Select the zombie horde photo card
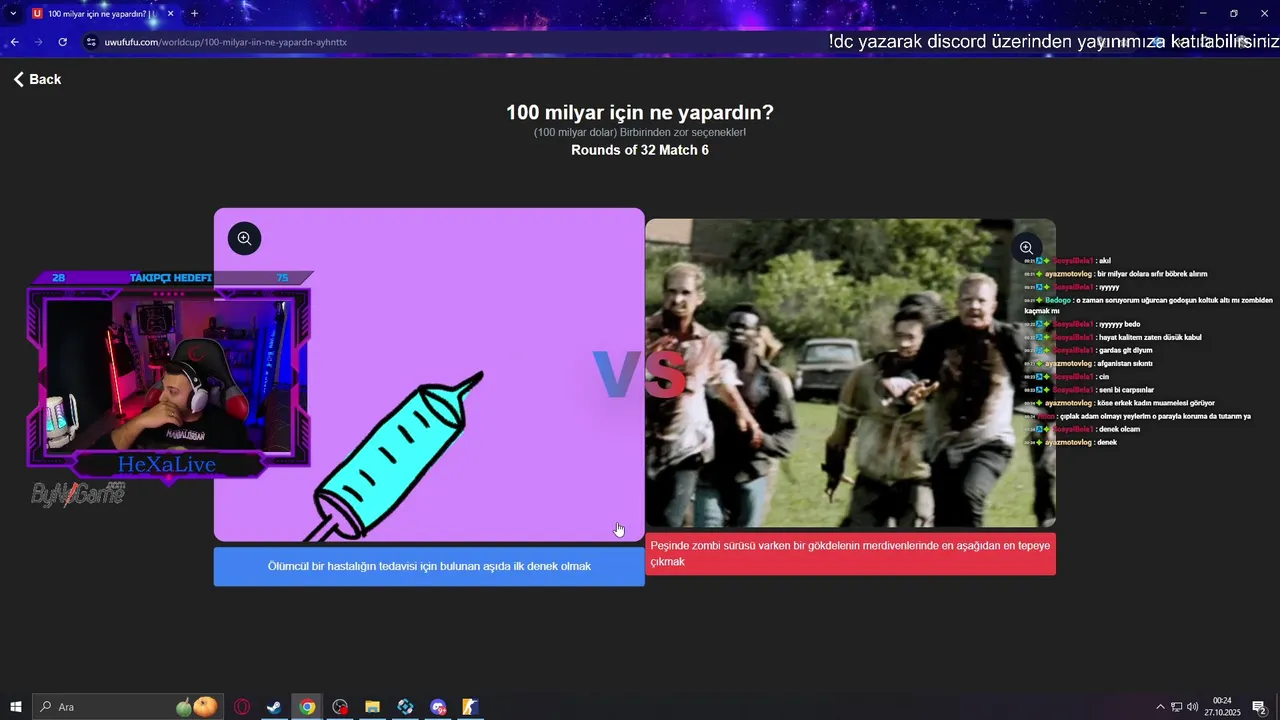The height and width of the screenshot is (720, 1280). 850,373
